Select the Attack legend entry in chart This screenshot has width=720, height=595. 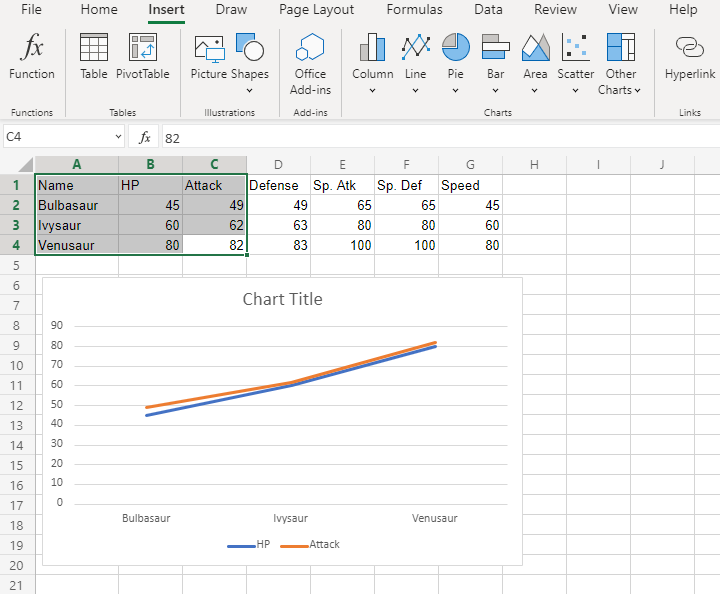tap(323, 545)
